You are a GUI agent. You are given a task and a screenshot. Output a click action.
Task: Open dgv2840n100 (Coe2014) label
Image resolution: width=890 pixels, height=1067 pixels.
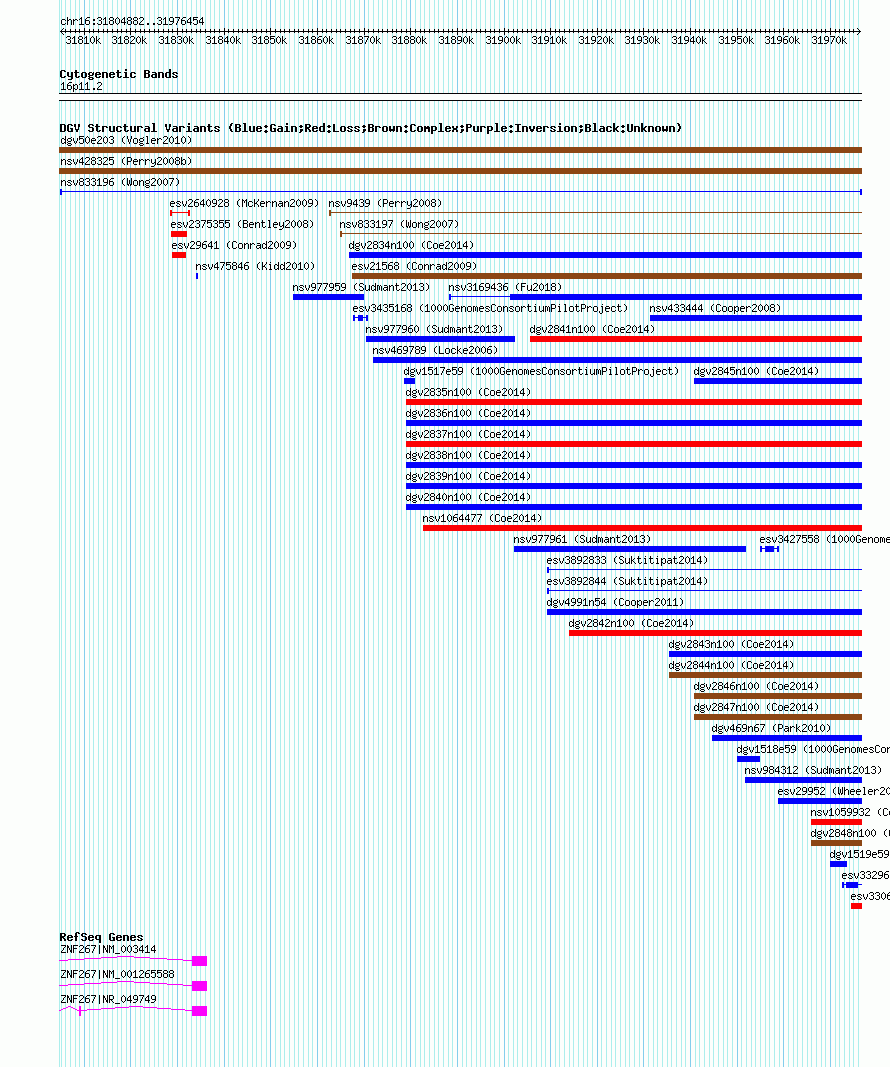point(468,497)
